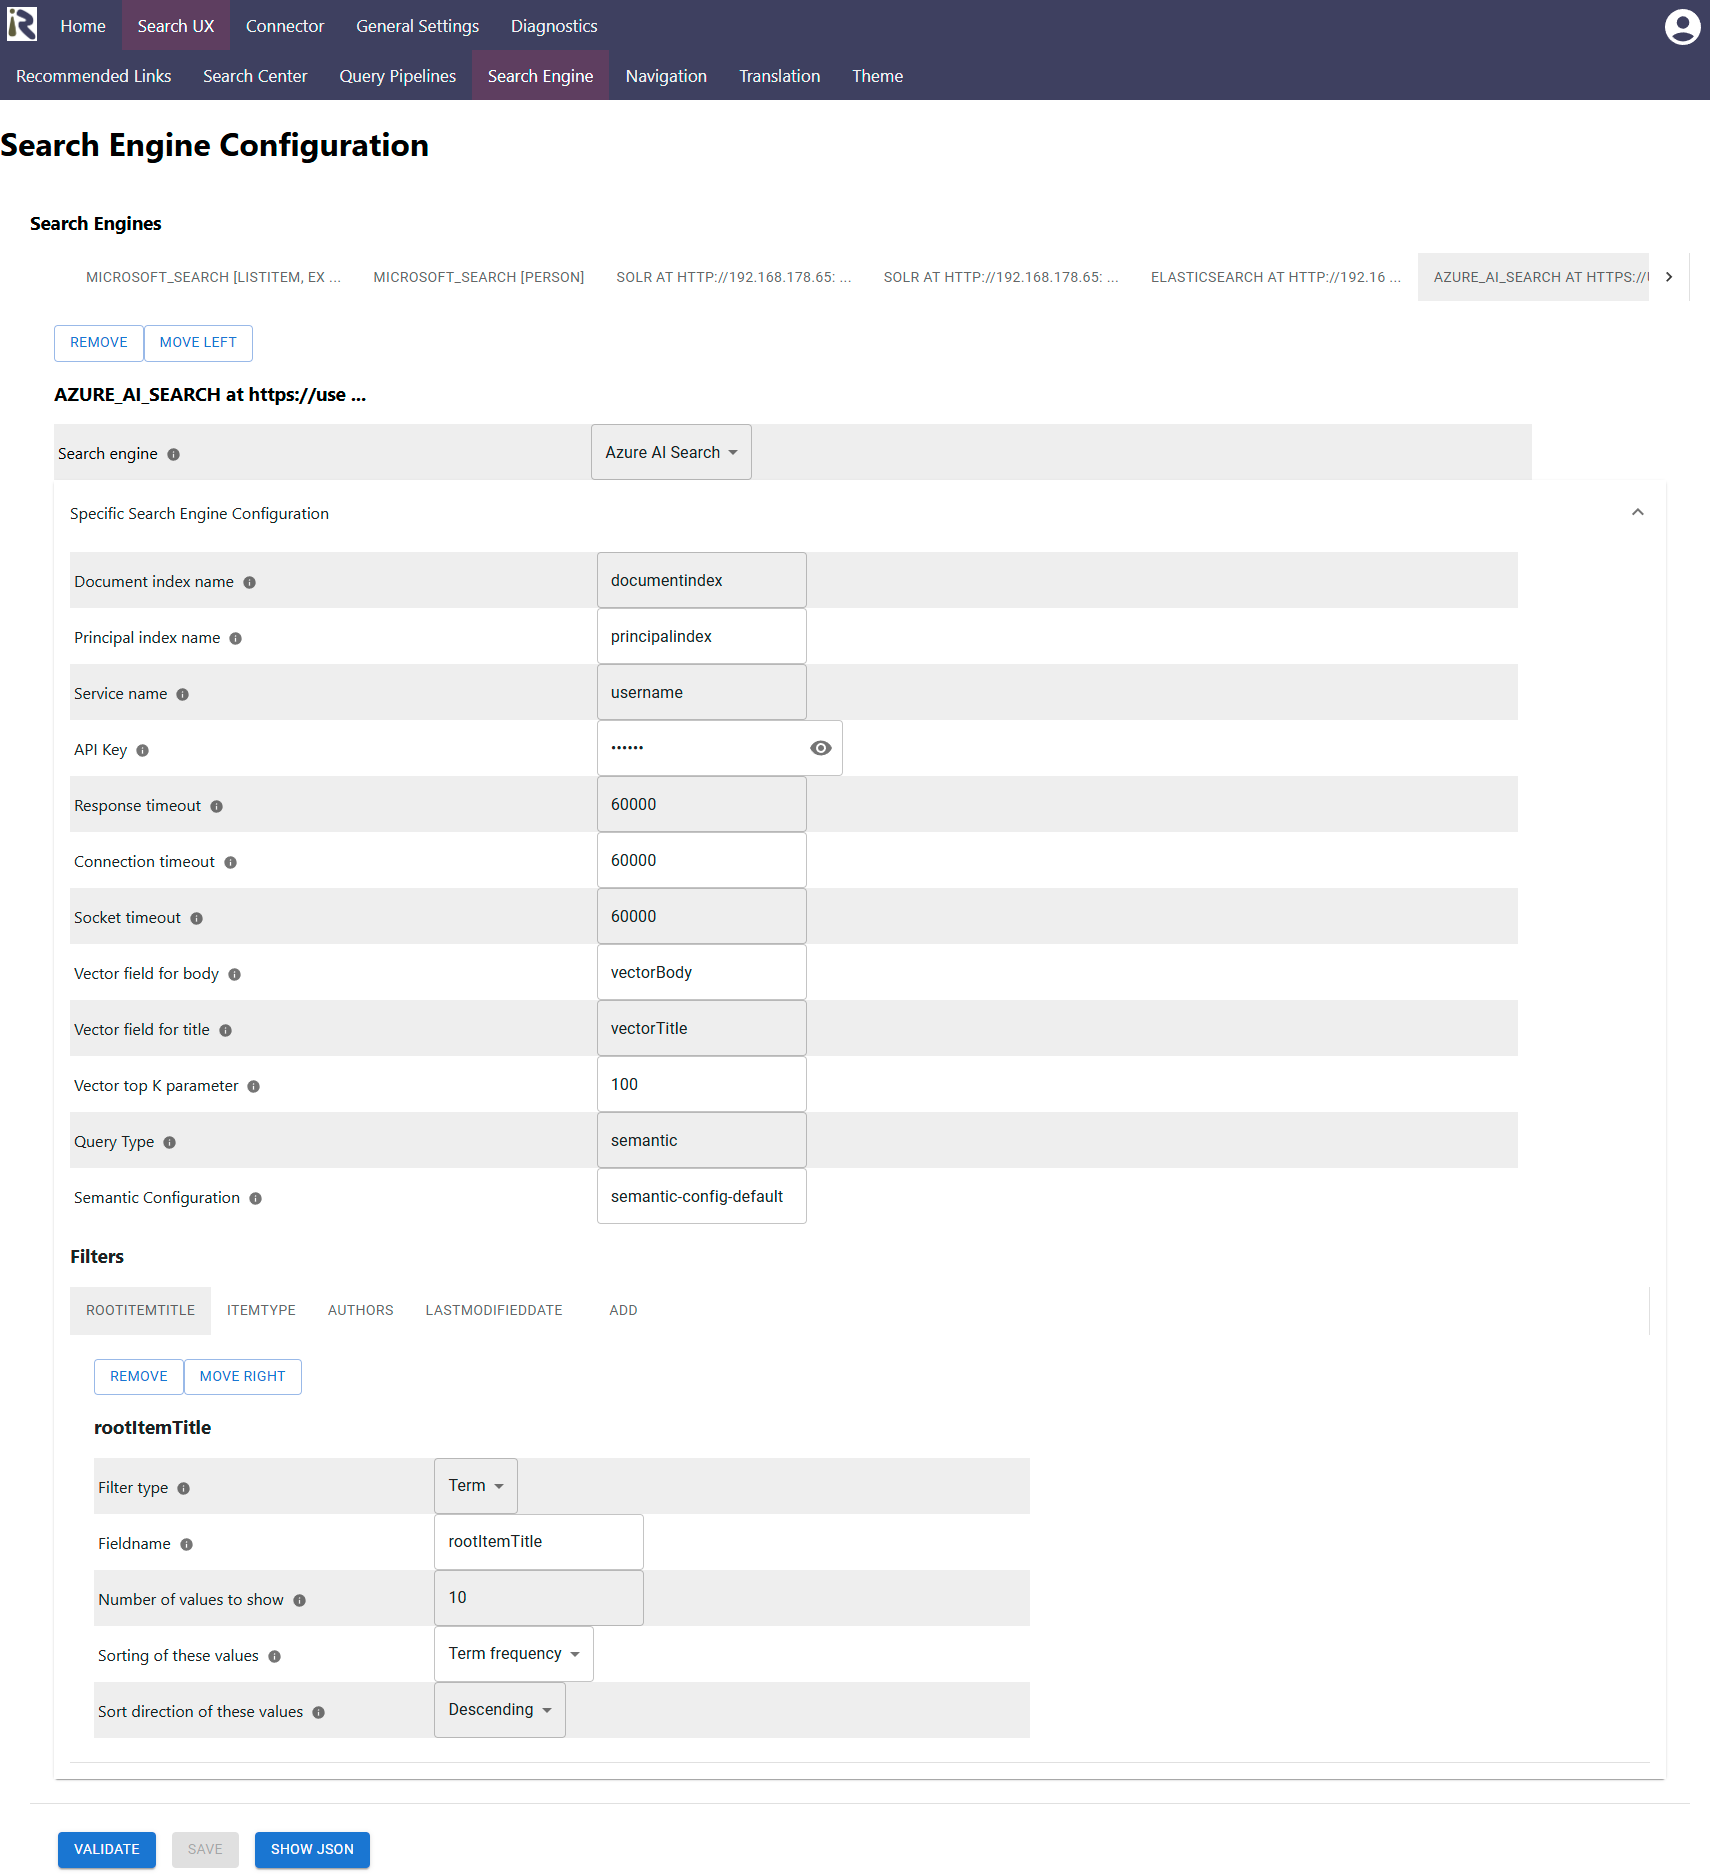Click info icon next to Socket timeout
This screenshot has height=1876, width=1719.
197,918
